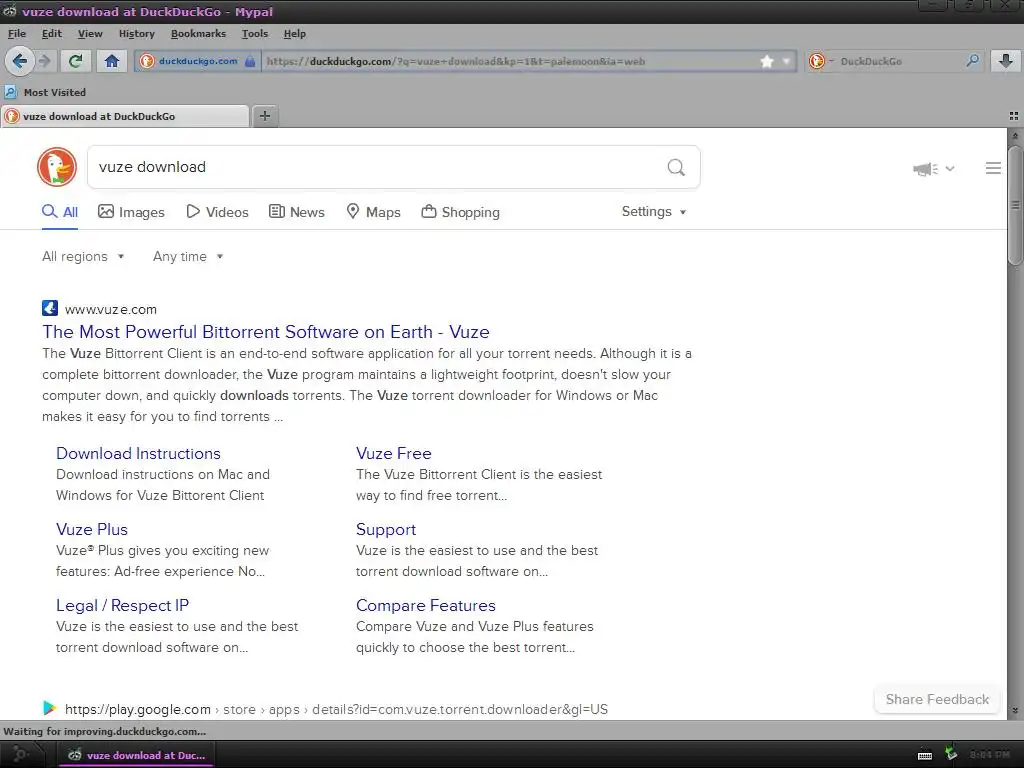1024x768 pixels.
Task: Select the vuze download at DuckDuckGo tab
Action: [x=125, y=116]
